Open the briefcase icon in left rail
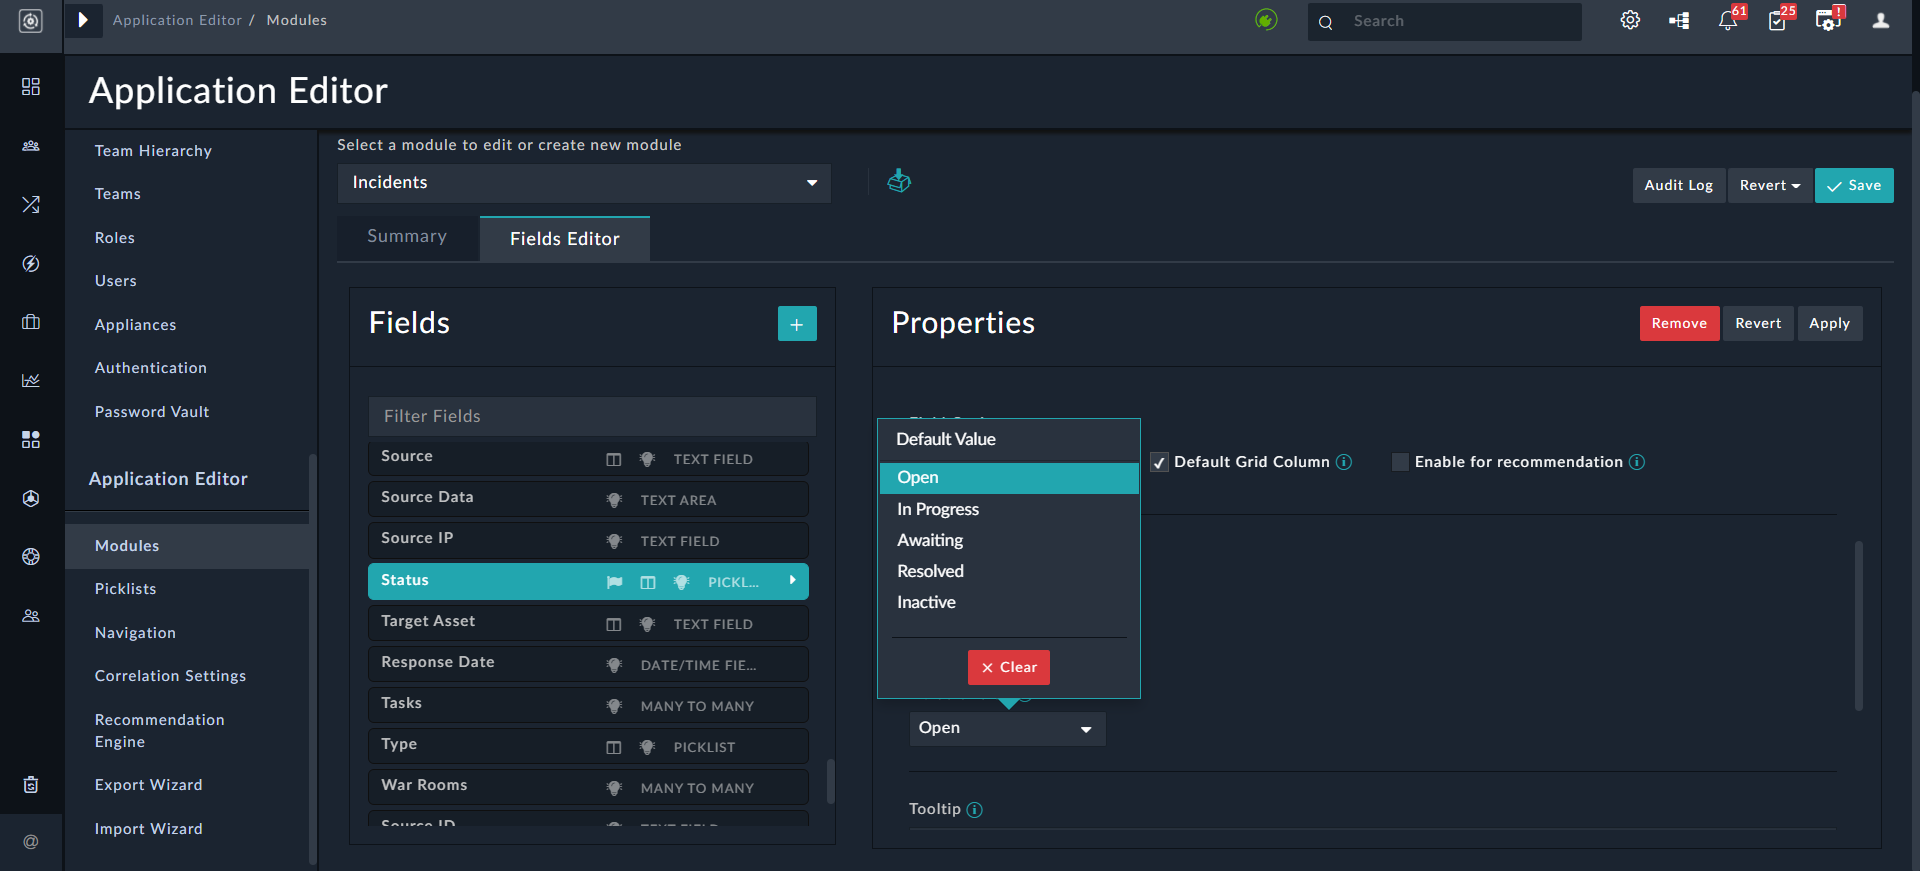 pos(31,322)
